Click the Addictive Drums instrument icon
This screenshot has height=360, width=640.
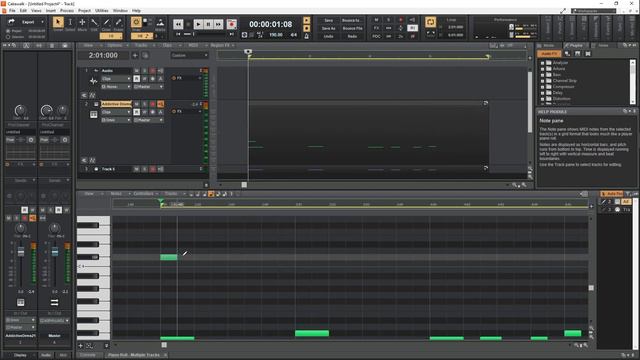pos(93,115)
